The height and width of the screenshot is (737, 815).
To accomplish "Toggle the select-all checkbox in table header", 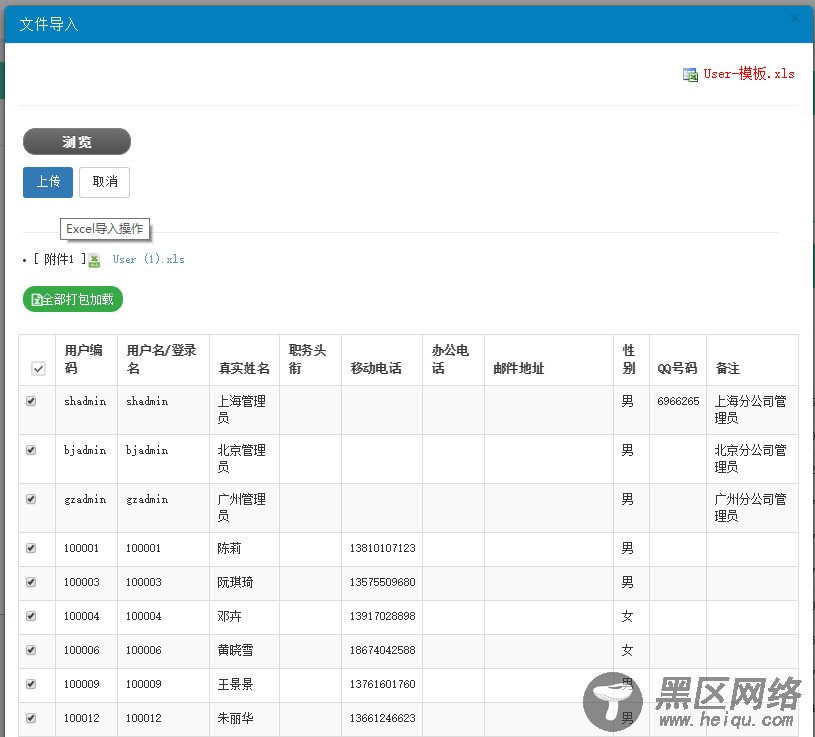I will [38, 368].
